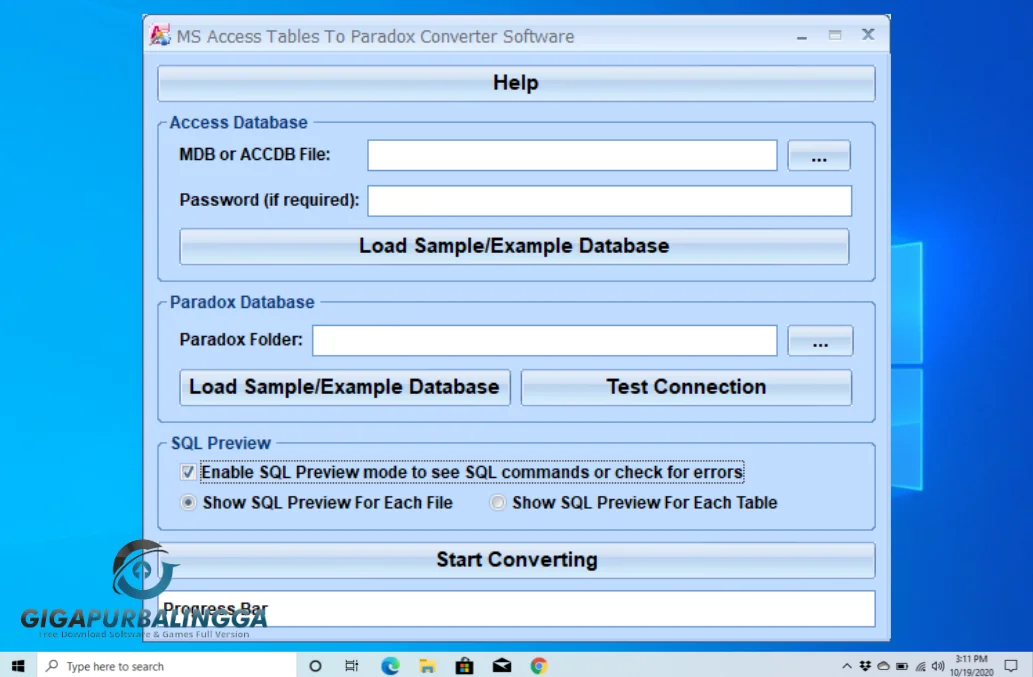Click the application icon in title bar

(x=159, y=36)
